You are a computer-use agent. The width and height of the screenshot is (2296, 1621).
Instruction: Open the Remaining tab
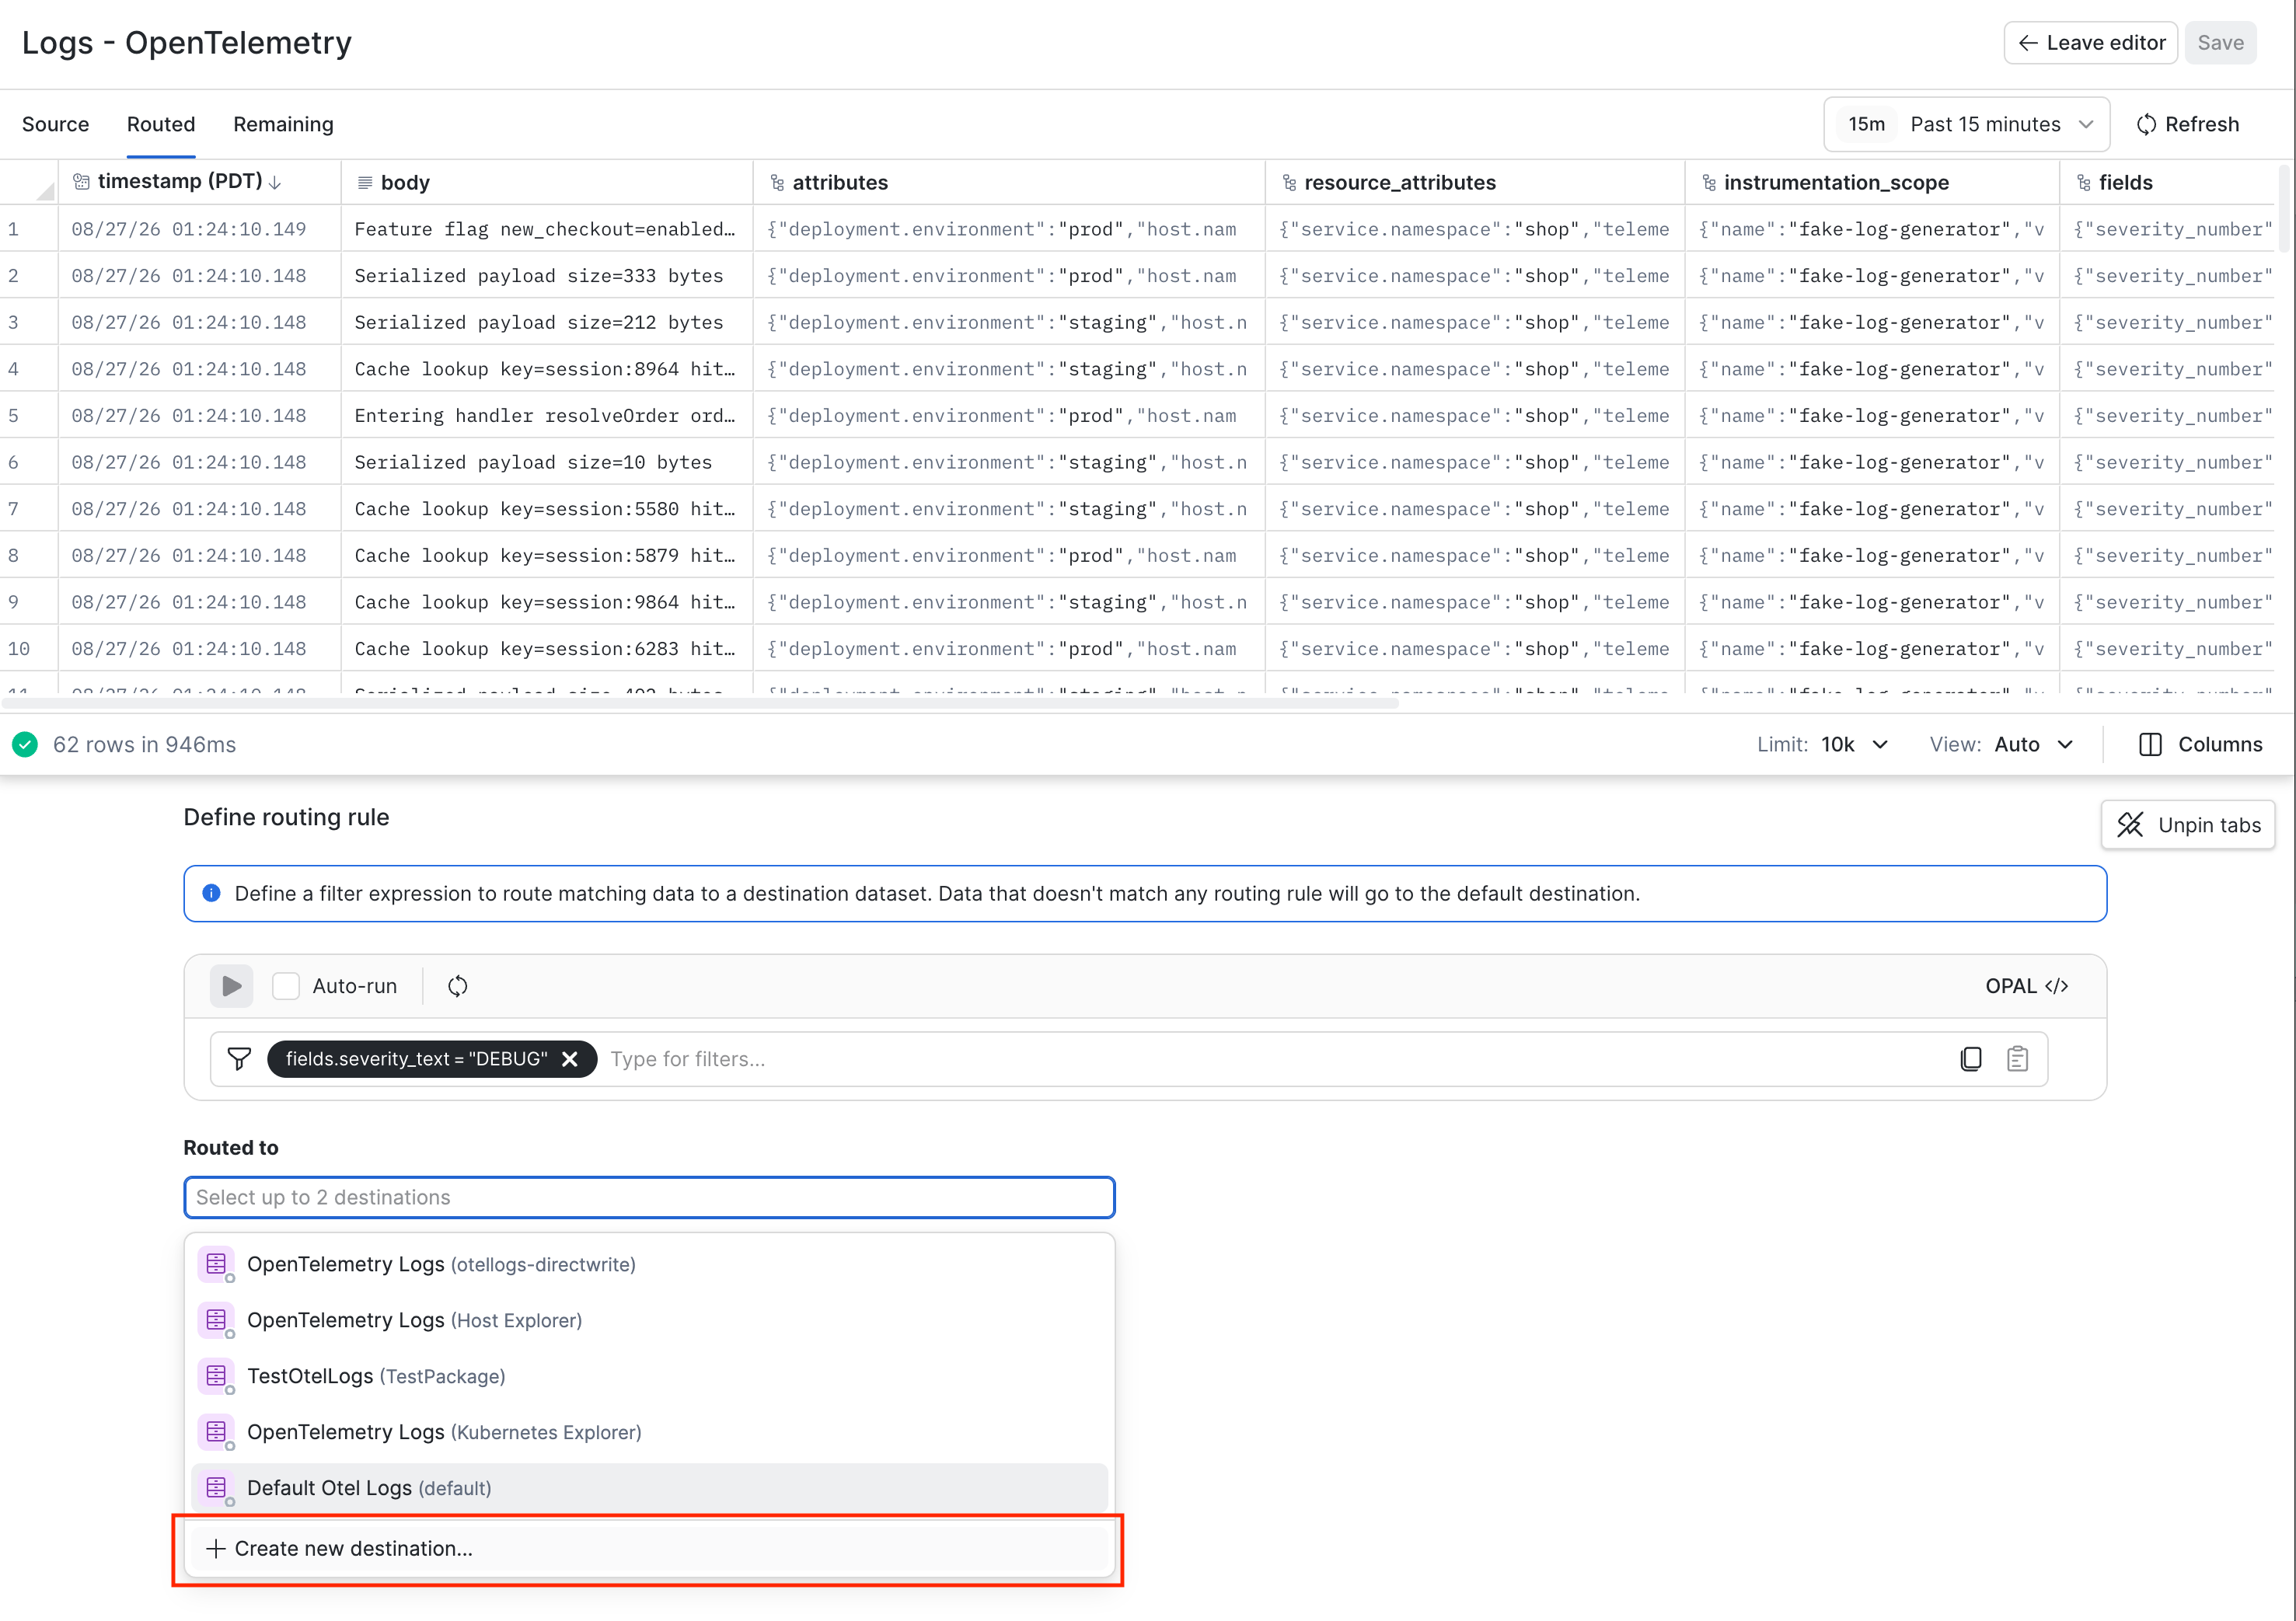tap(283, 124)
